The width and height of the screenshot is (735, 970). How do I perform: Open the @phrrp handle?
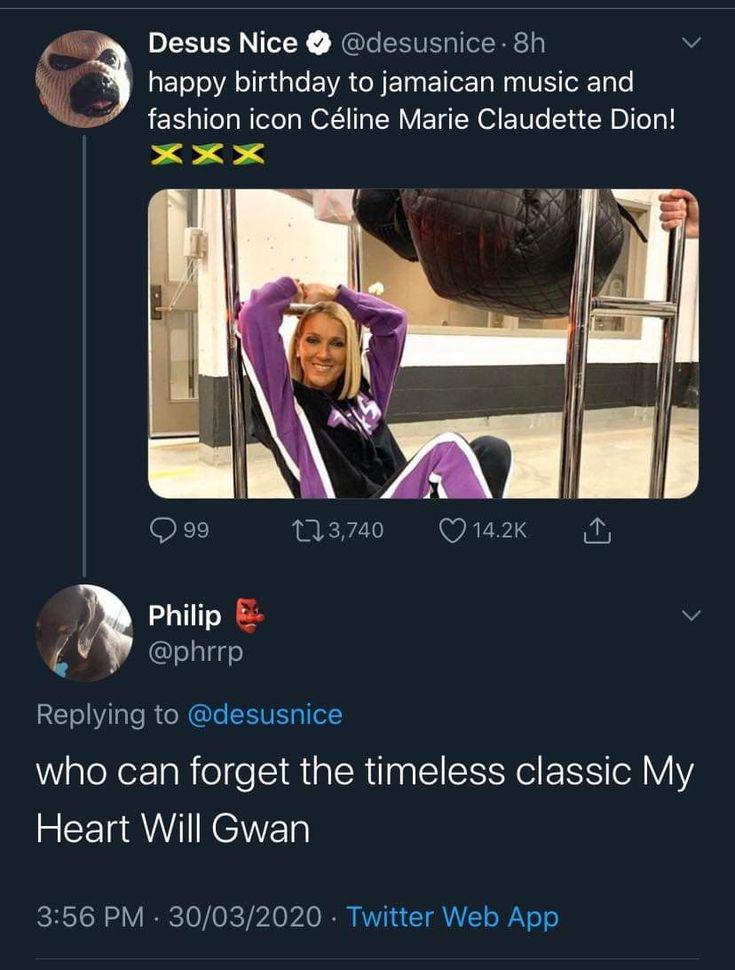(x=196, y=651)
